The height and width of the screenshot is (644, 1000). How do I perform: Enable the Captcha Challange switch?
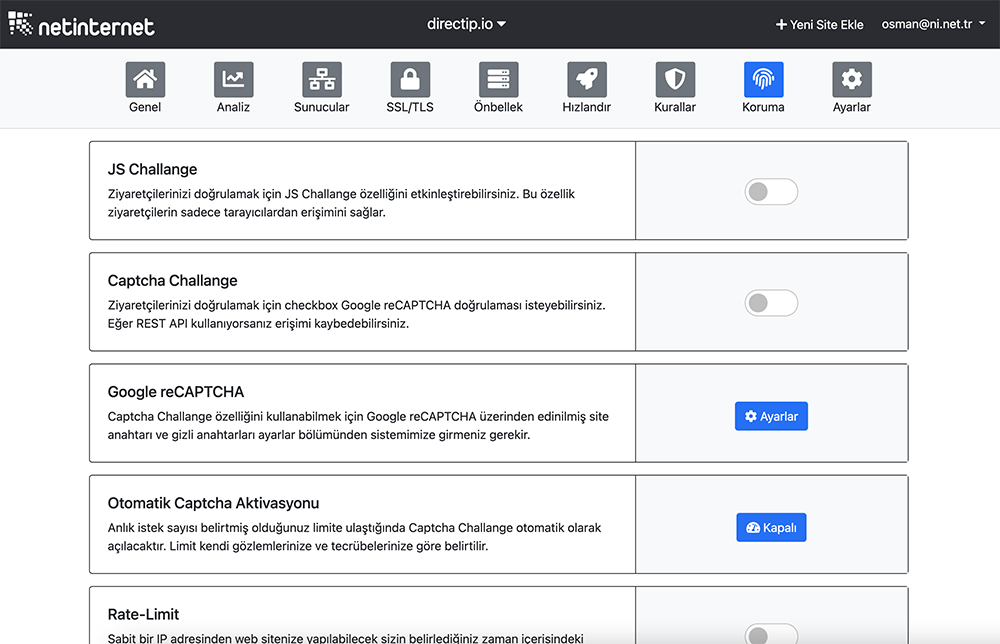click(771, 303)
